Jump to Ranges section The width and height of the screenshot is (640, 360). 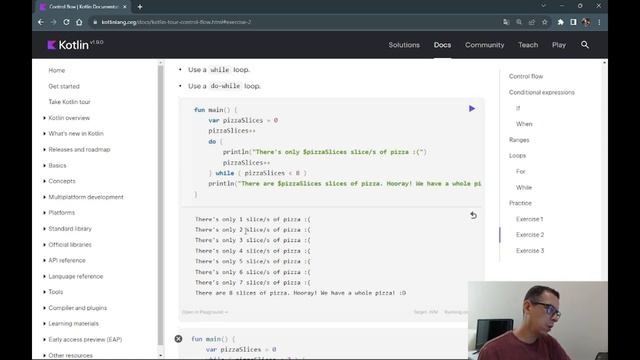[x=519, y=140]
